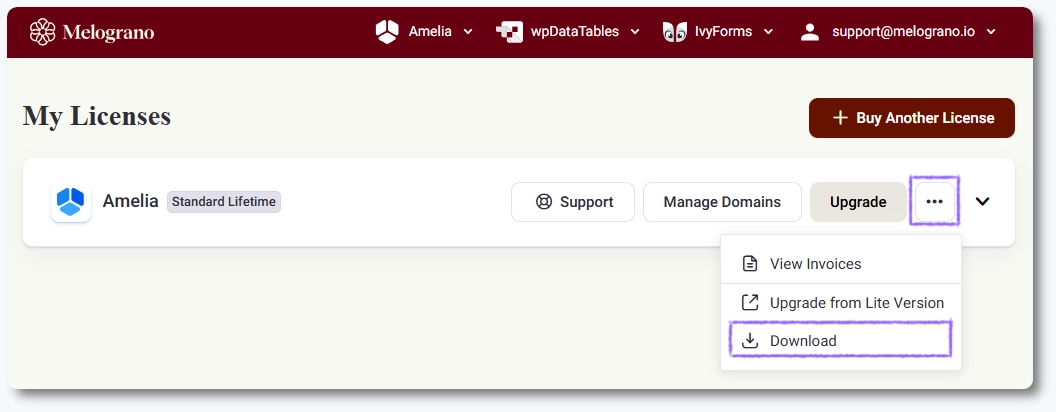Click the Melograno pomegranate logo icon
The image size is (1056, 412).
pyautogui.click(x=42, y=32)
